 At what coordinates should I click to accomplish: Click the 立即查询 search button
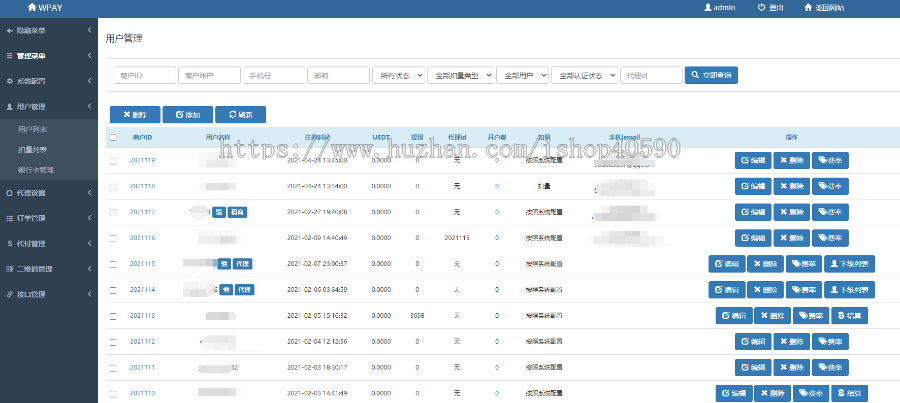point(711,75)
